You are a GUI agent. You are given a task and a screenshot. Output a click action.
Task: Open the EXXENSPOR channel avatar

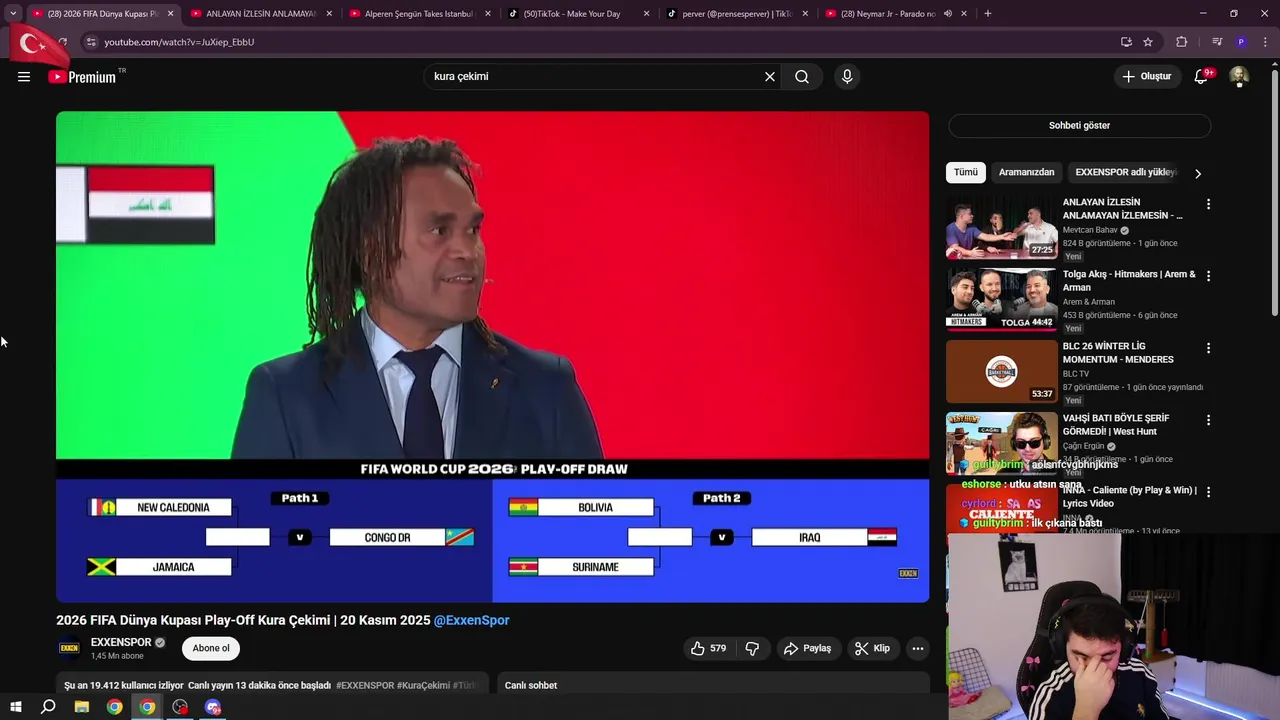click(69, 648)
